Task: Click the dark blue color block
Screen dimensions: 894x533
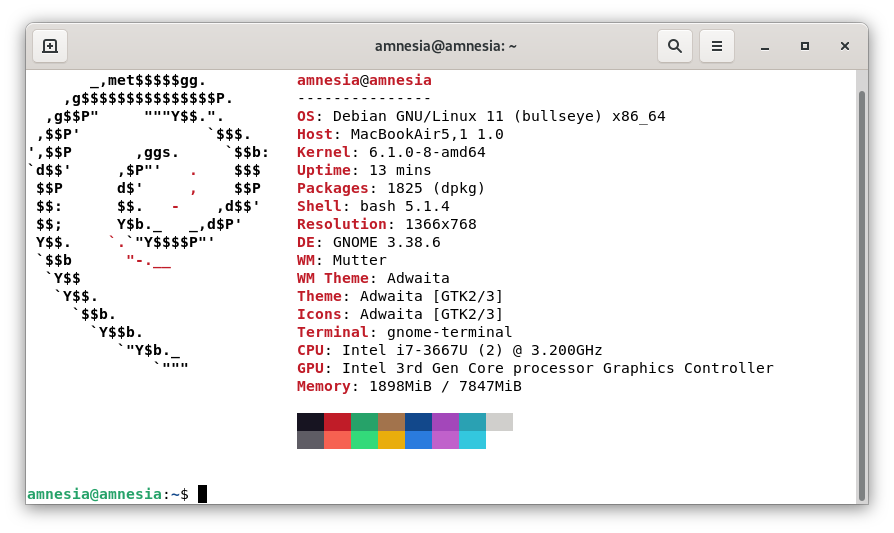Action: pos(418,422)
